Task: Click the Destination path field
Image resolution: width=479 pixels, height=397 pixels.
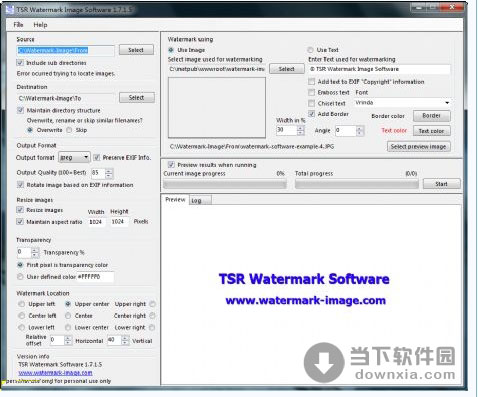Action: [66, 98]
